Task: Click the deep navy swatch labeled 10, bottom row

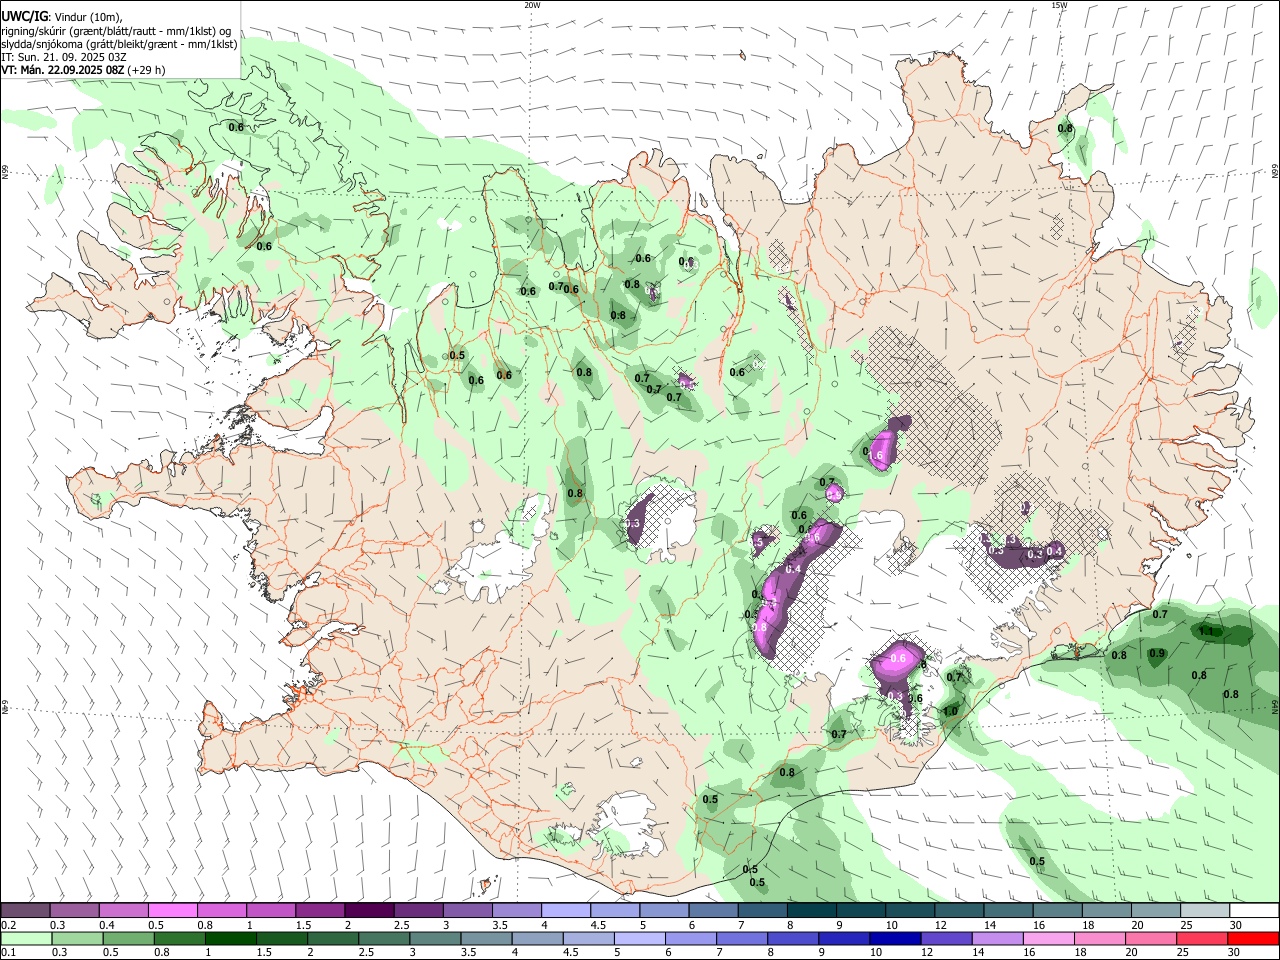Action: click(x=895, y=938)
